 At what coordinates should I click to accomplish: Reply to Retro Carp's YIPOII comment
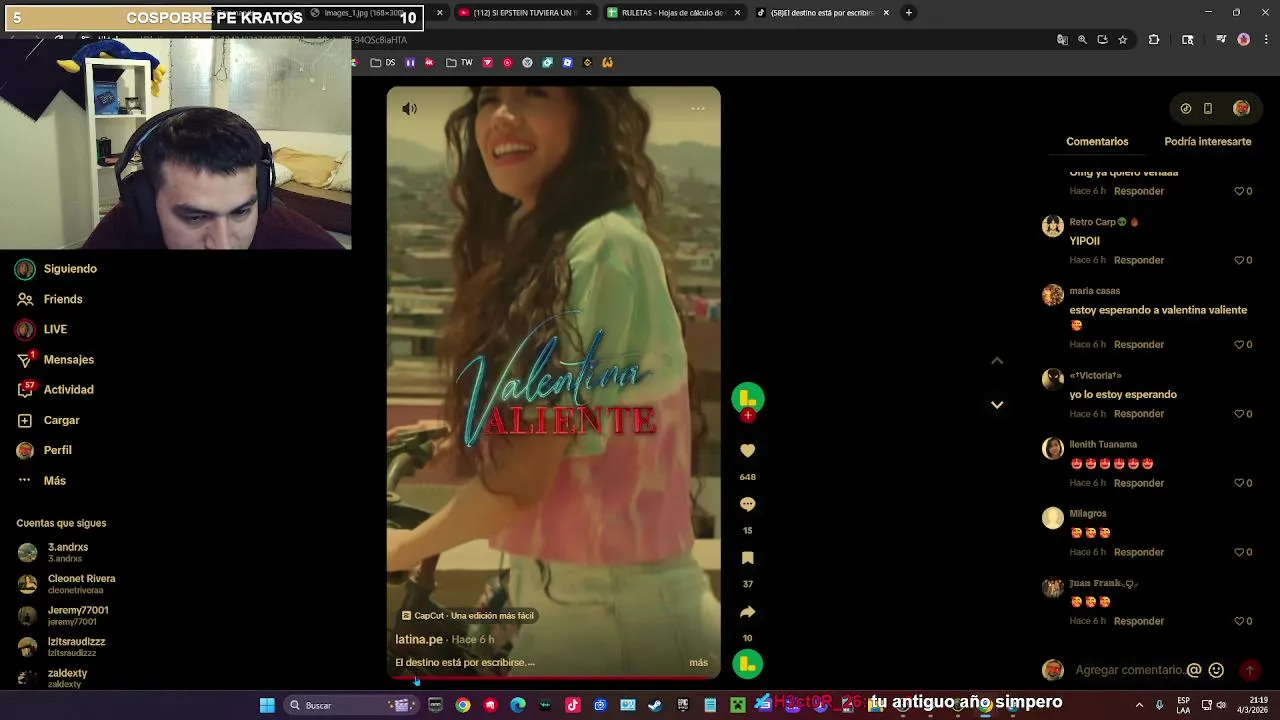click(1139, 260)
